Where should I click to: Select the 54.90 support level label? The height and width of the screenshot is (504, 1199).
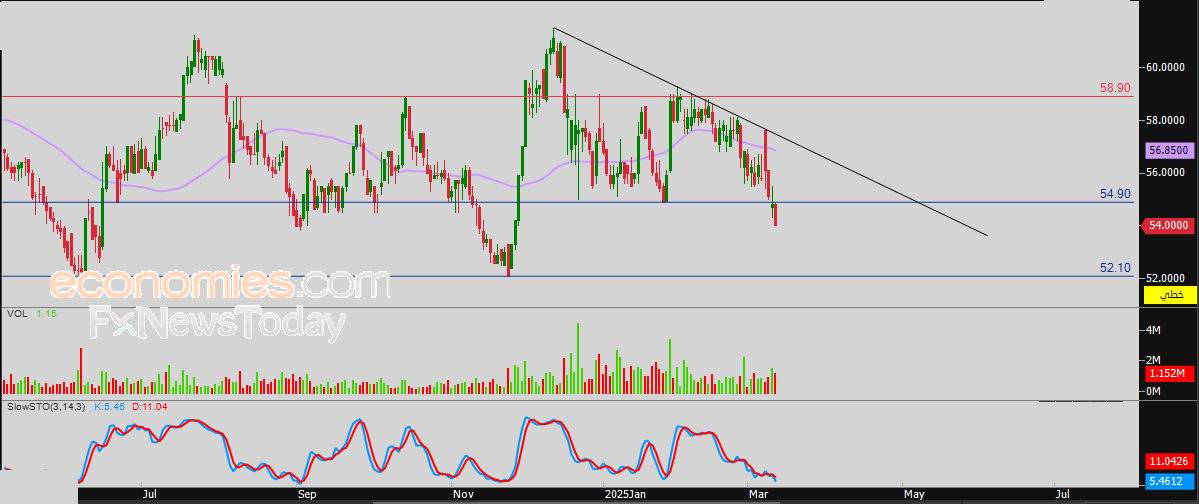pos(1116,194)
